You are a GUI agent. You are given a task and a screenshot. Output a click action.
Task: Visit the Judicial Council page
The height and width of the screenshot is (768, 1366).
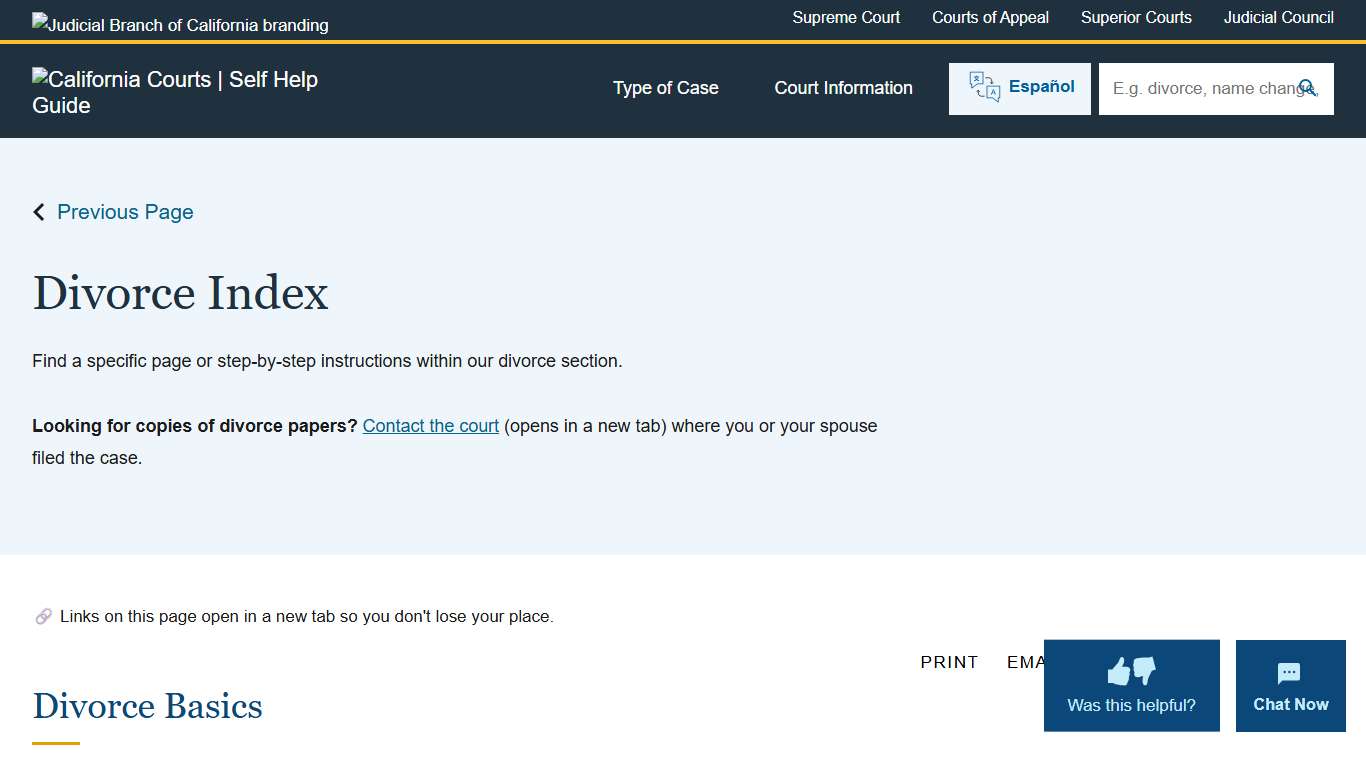[x=1278, y=17]
